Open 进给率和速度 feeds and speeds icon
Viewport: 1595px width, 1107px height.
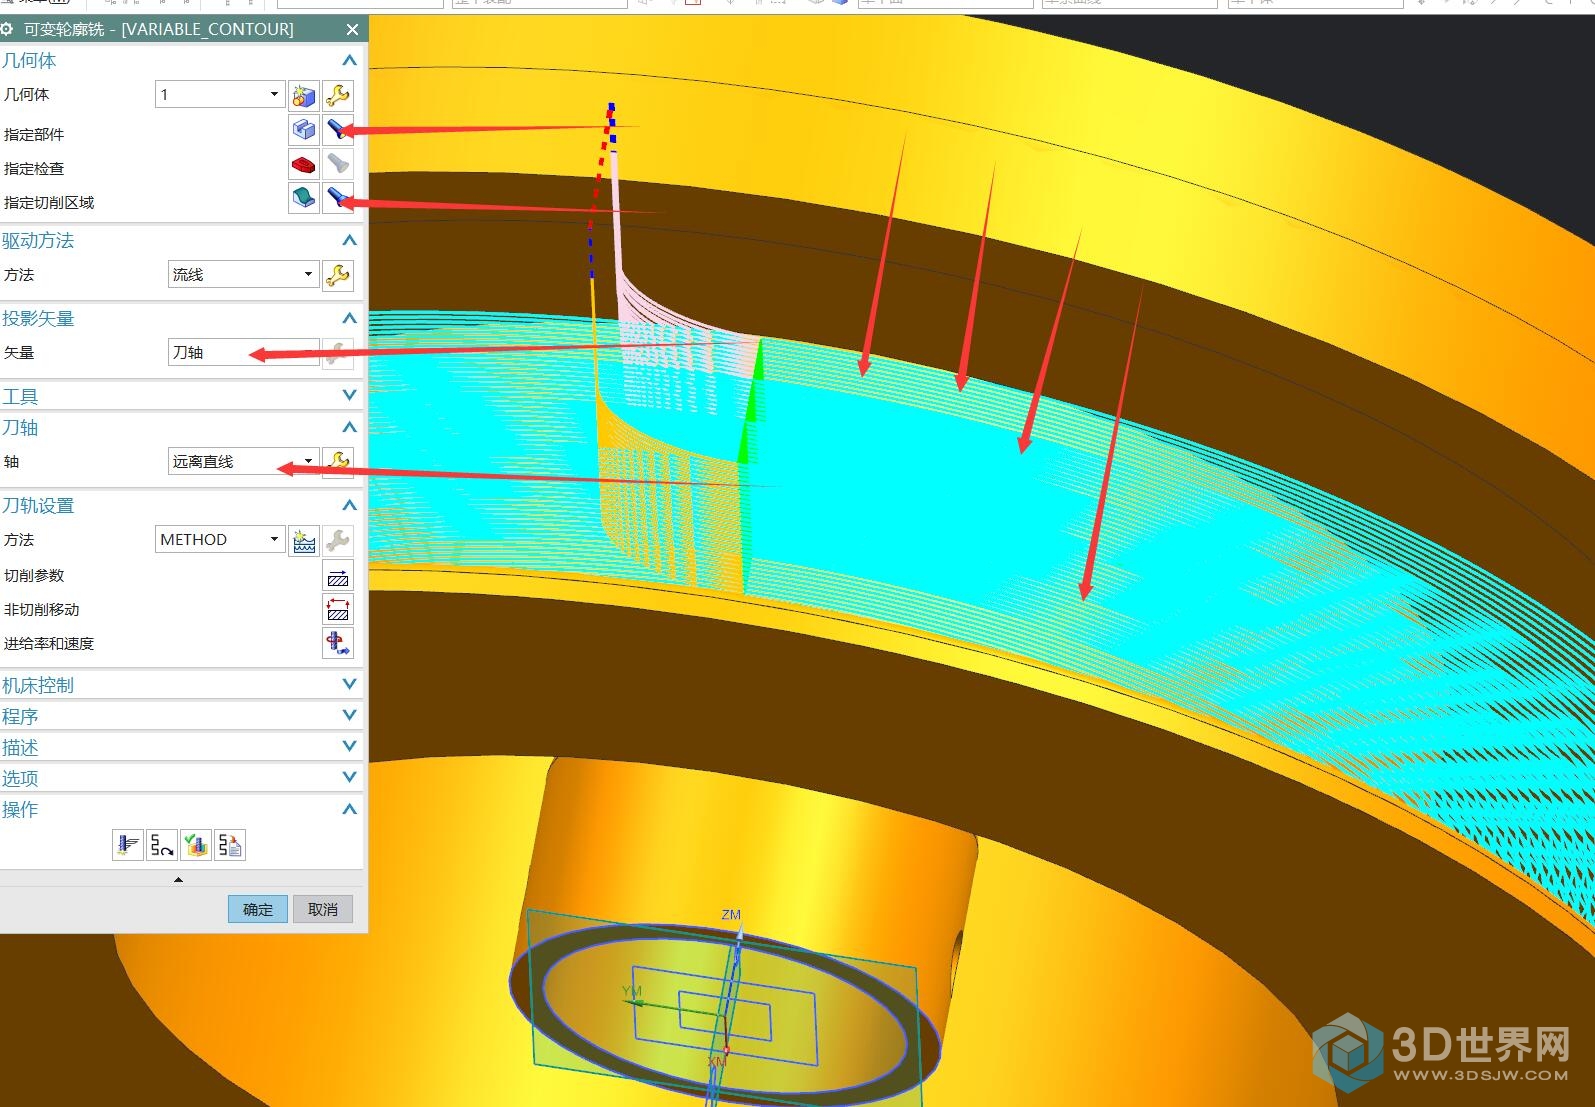(338, 643)
